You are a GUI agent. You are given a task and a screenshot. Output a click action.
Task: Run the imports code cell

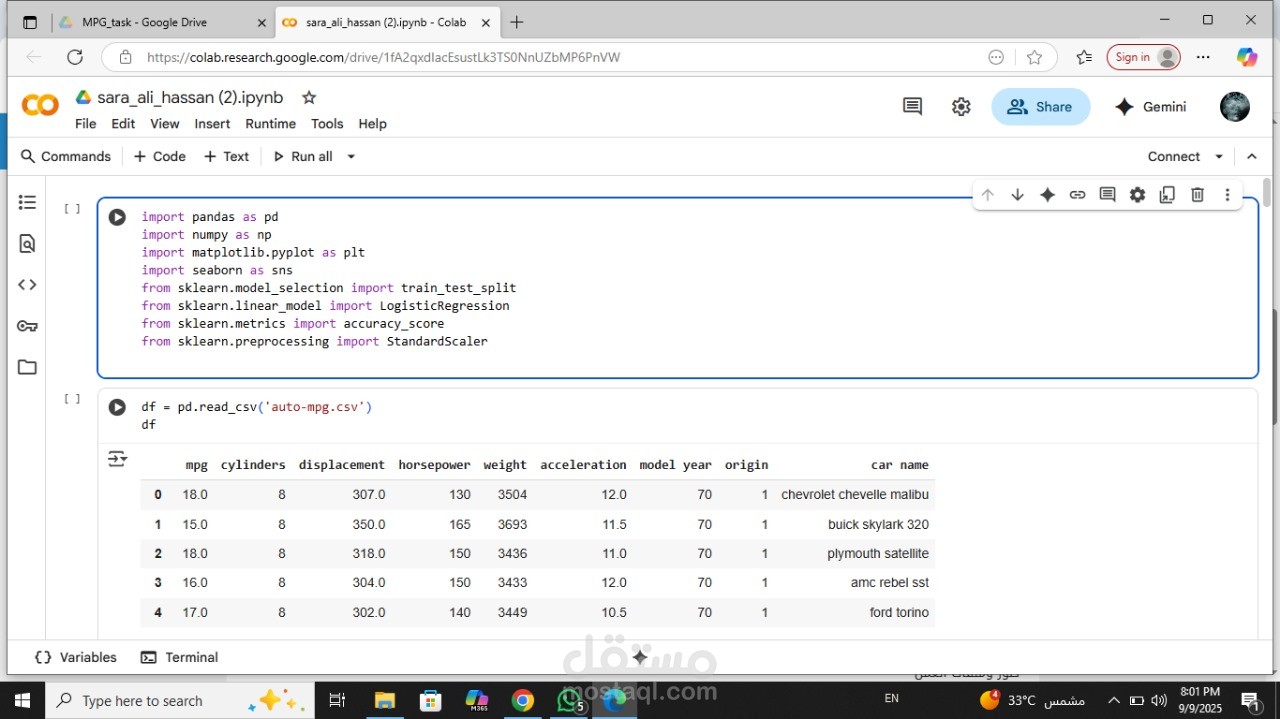tap(117, 217)
